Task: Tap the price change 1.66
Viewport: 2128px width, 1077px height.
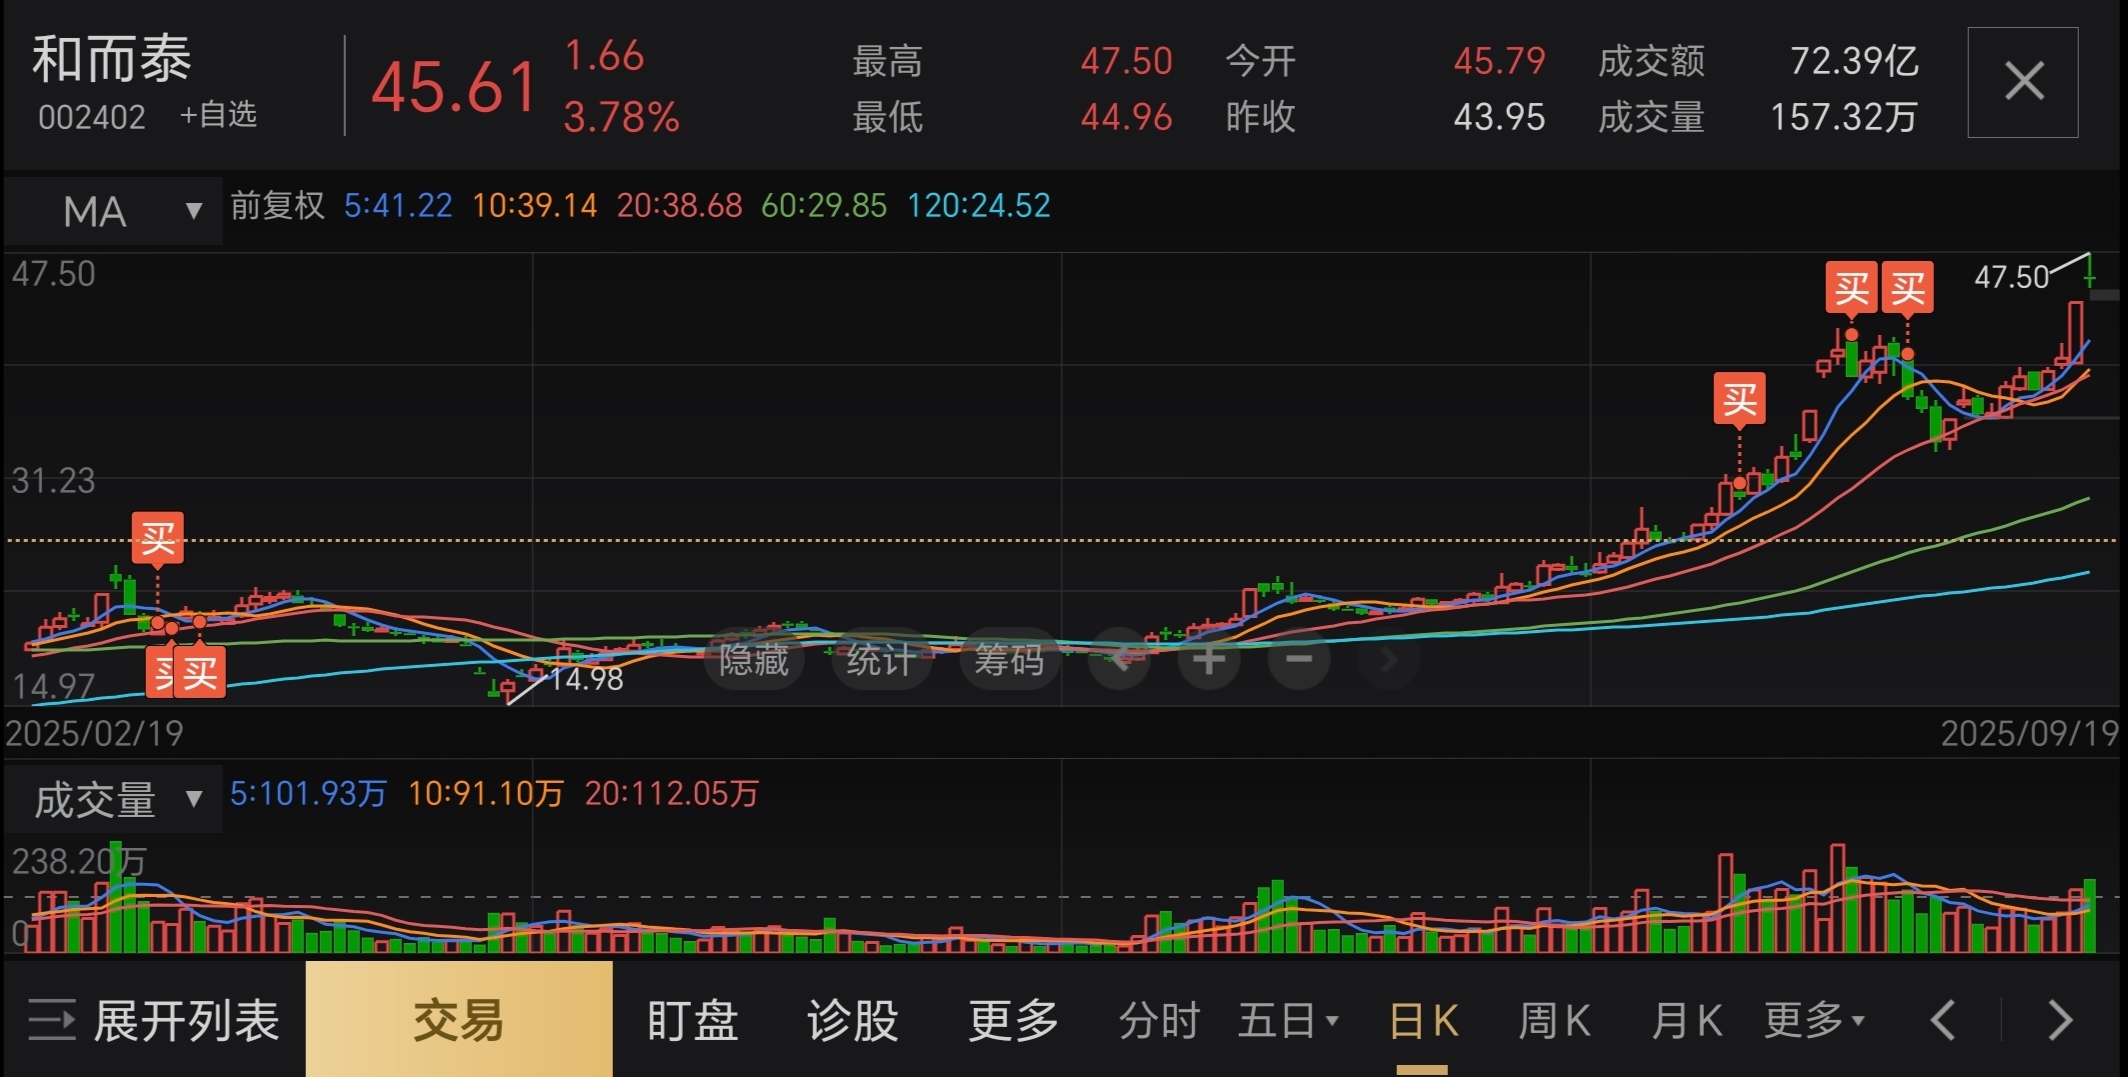Action: tap(604, 56)
